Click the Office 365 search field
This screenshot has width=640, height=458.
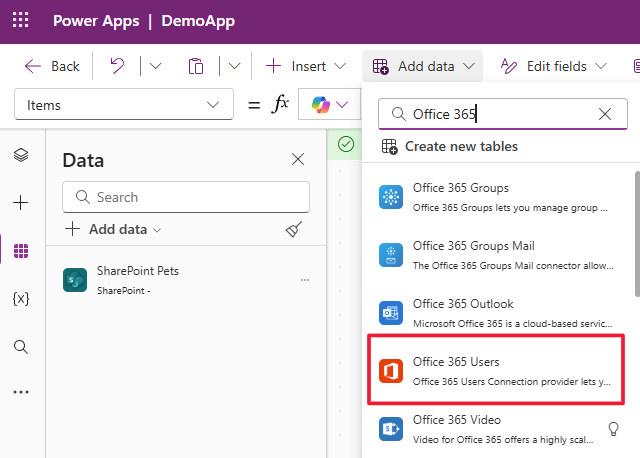pos(502,114)
